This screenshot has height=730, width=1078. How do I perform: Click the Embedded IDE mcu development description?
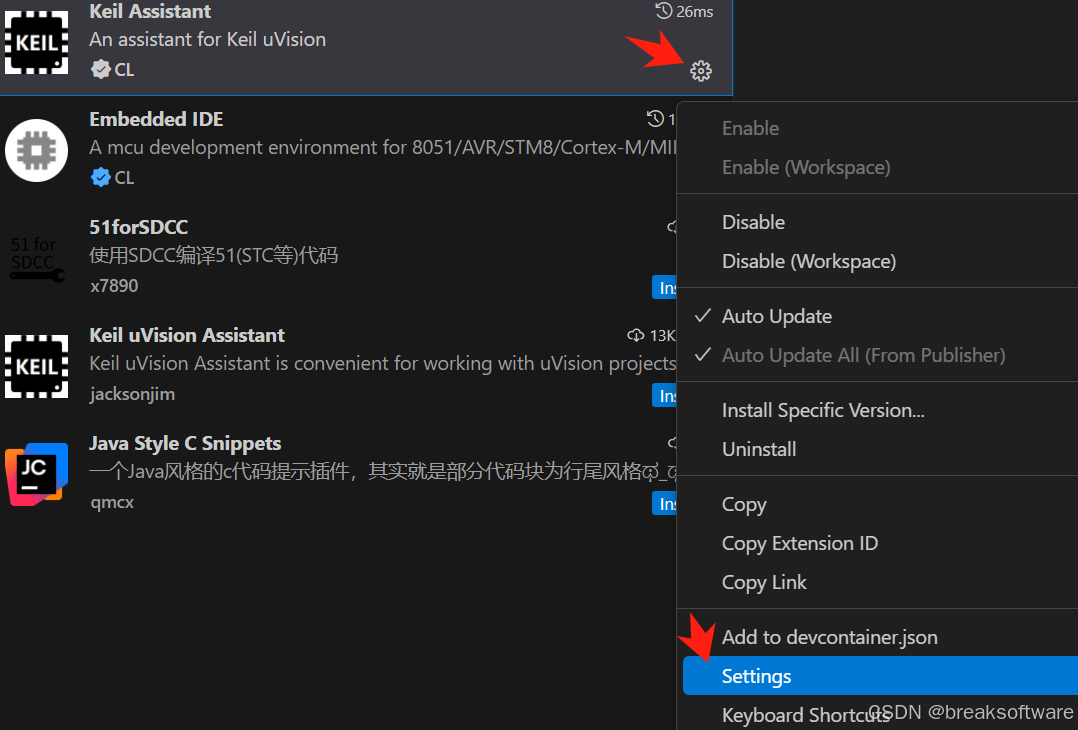(x=383, y=147)
